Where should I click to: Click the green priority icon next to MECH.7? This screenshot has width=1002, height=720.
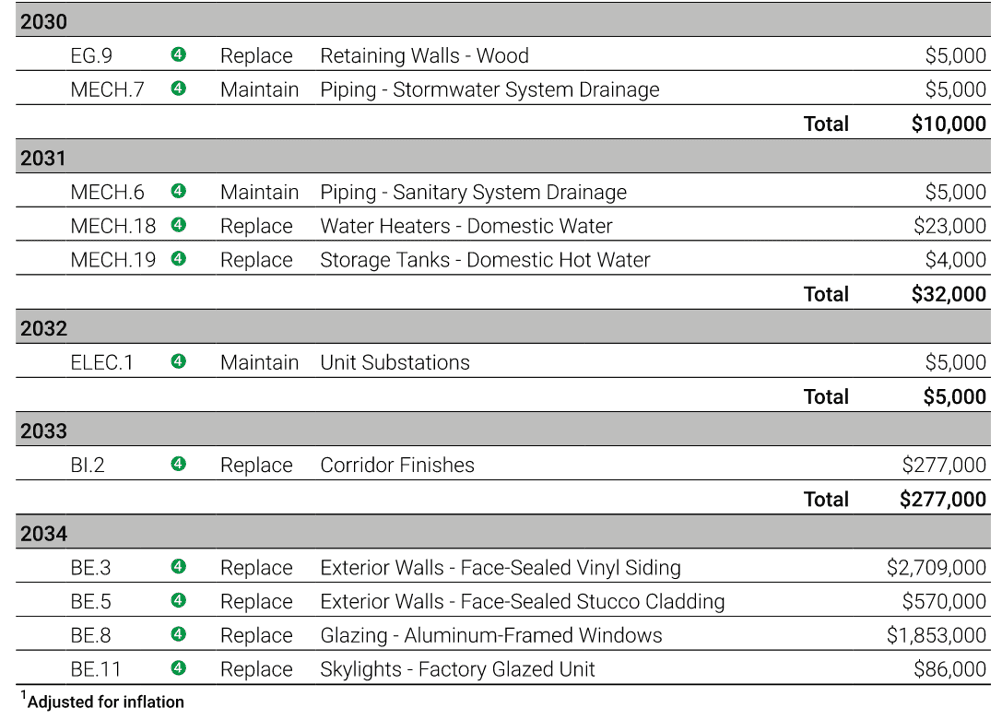tap(178, 88)
